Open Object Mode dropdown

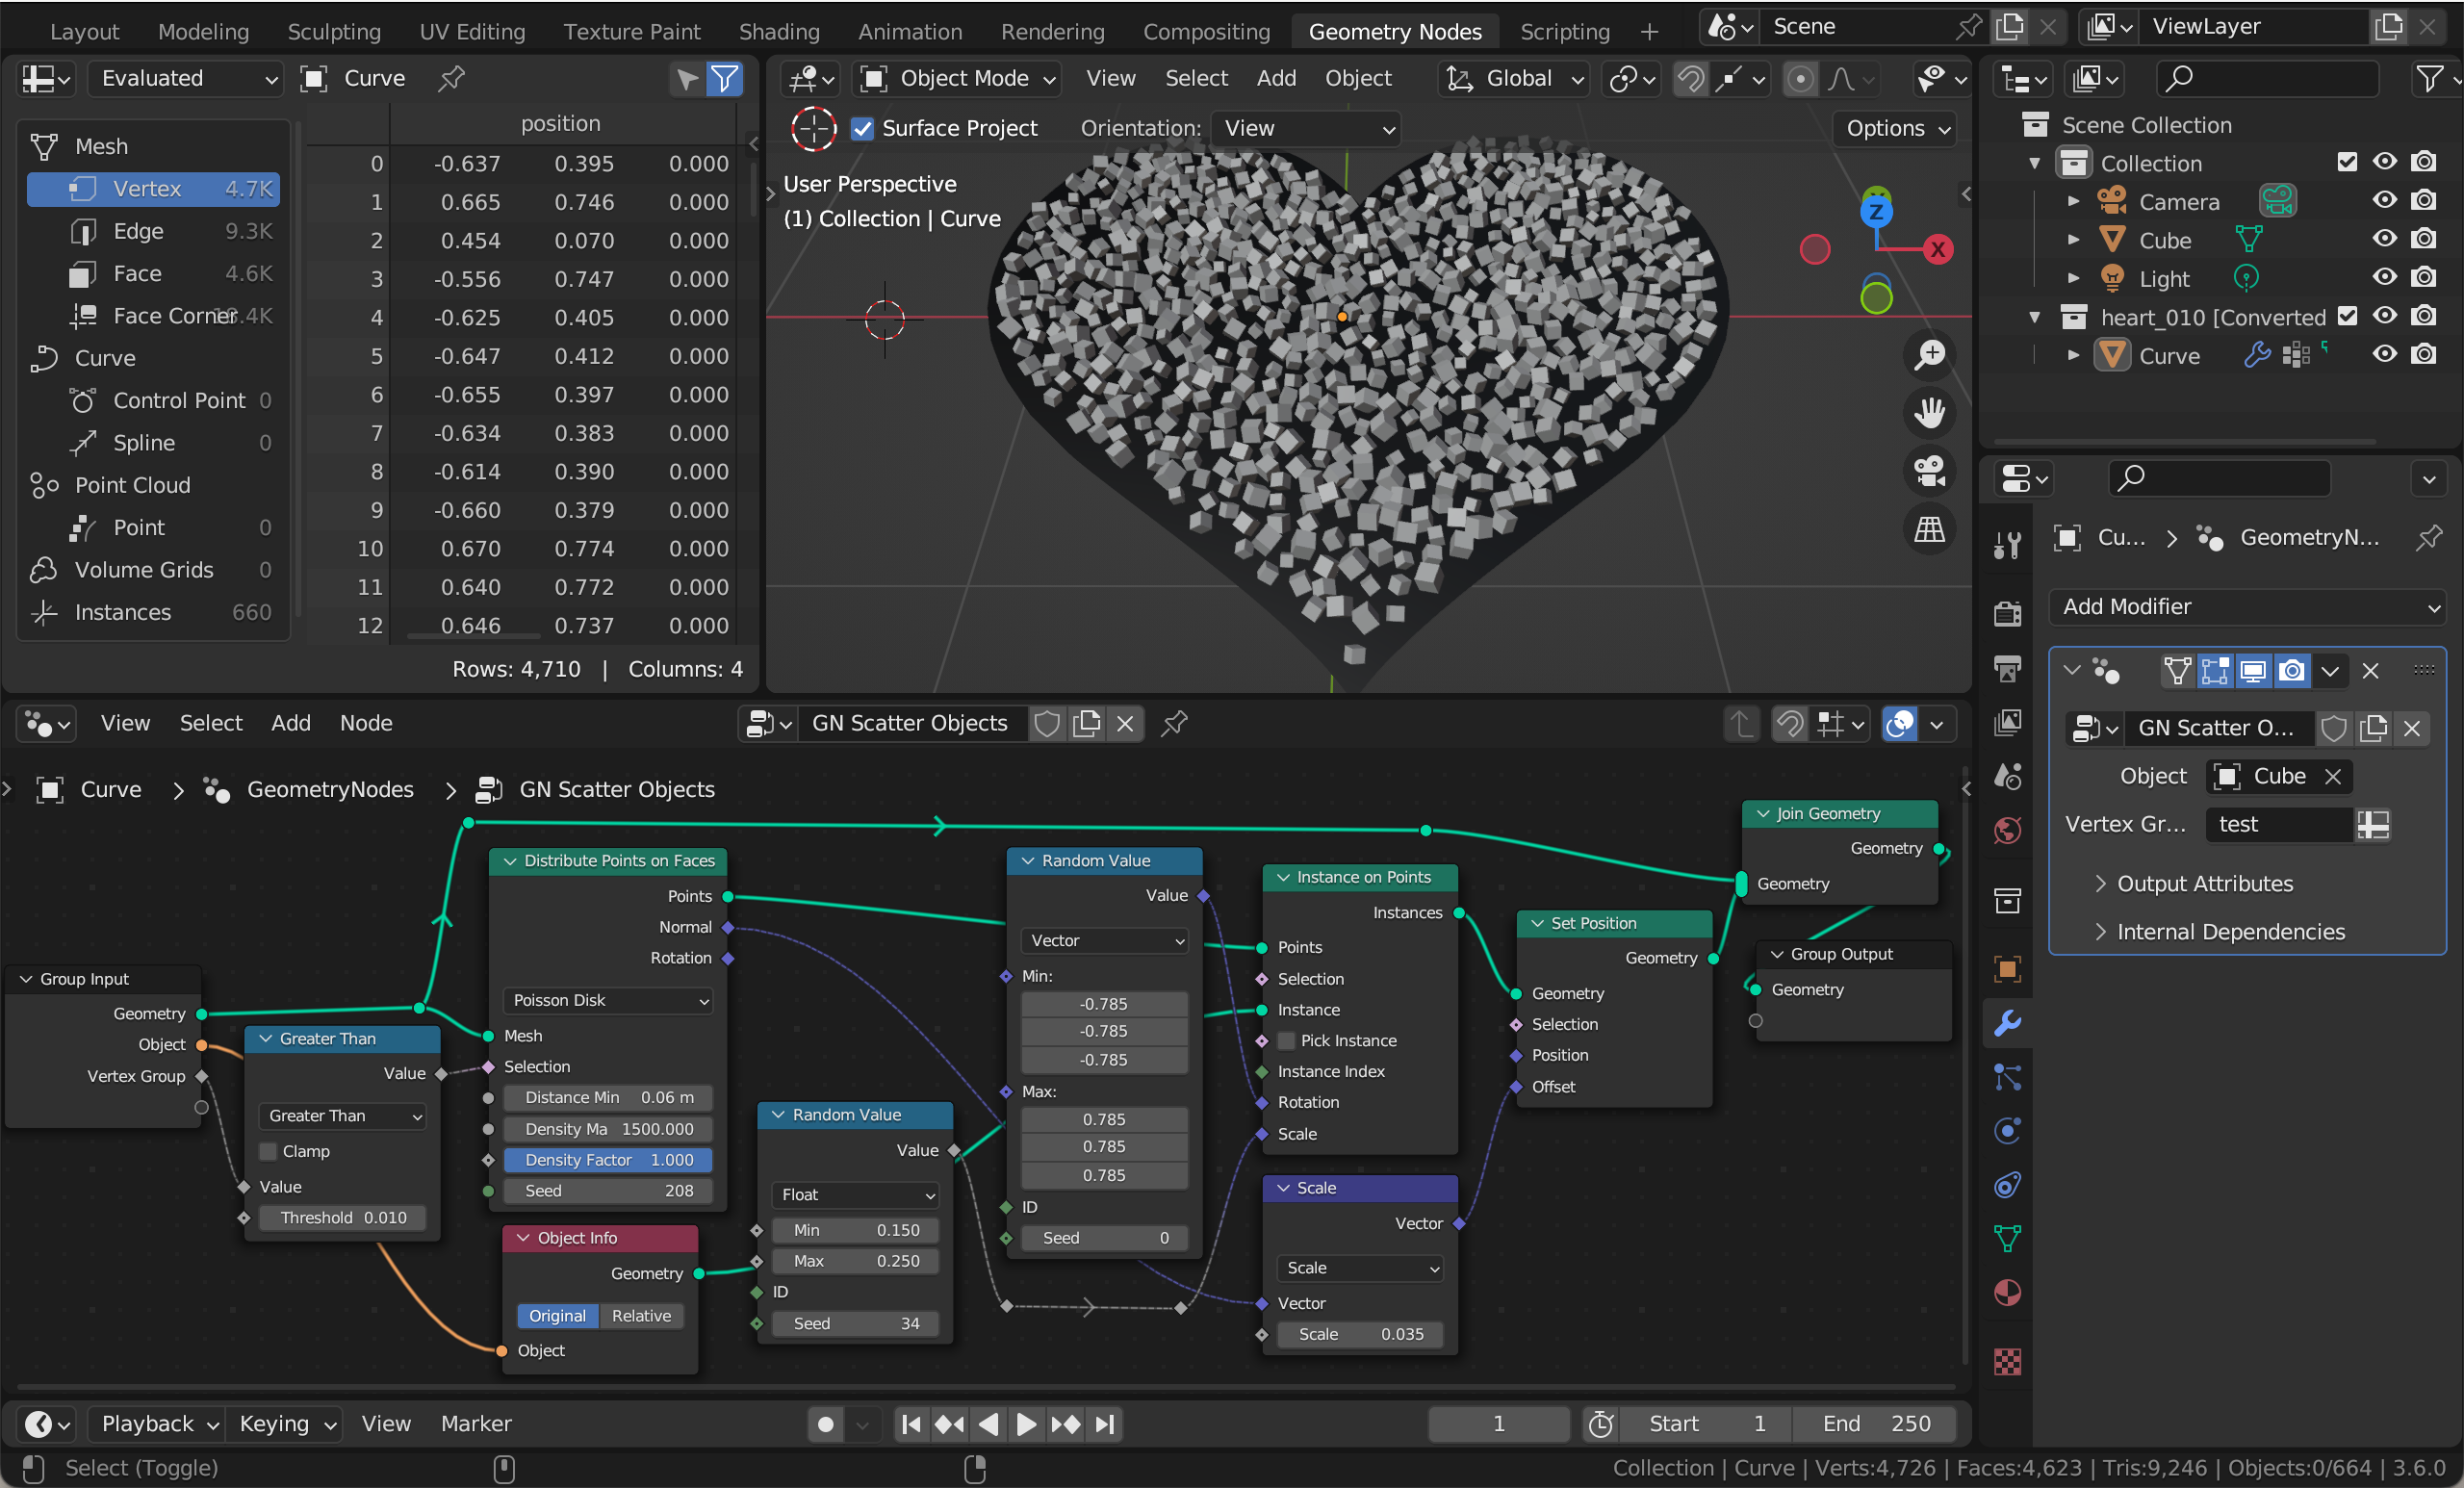click(x=956, y=78)
